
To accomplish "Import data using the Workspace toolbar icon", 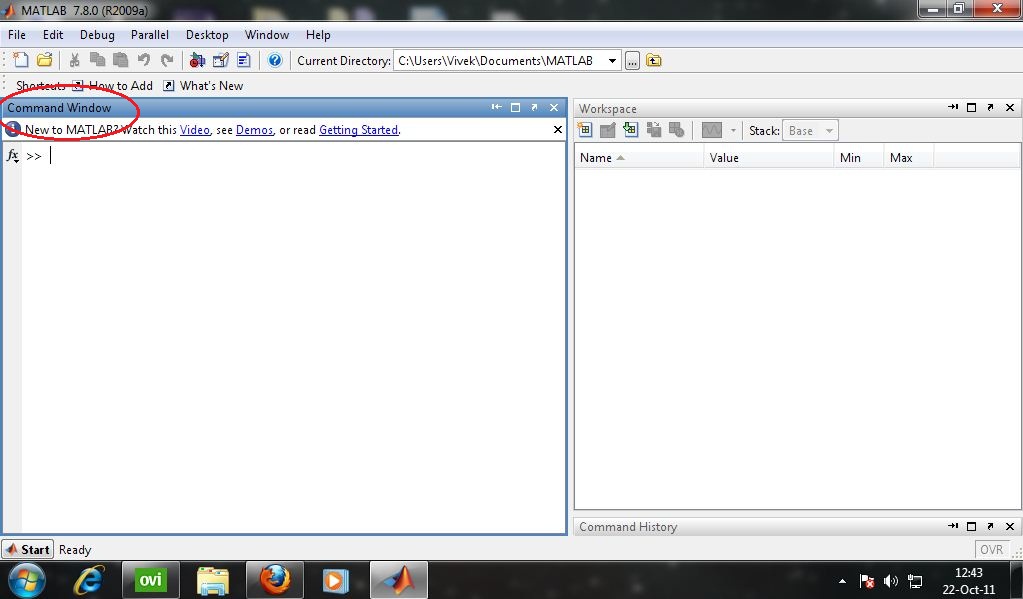I will [630, 129].
